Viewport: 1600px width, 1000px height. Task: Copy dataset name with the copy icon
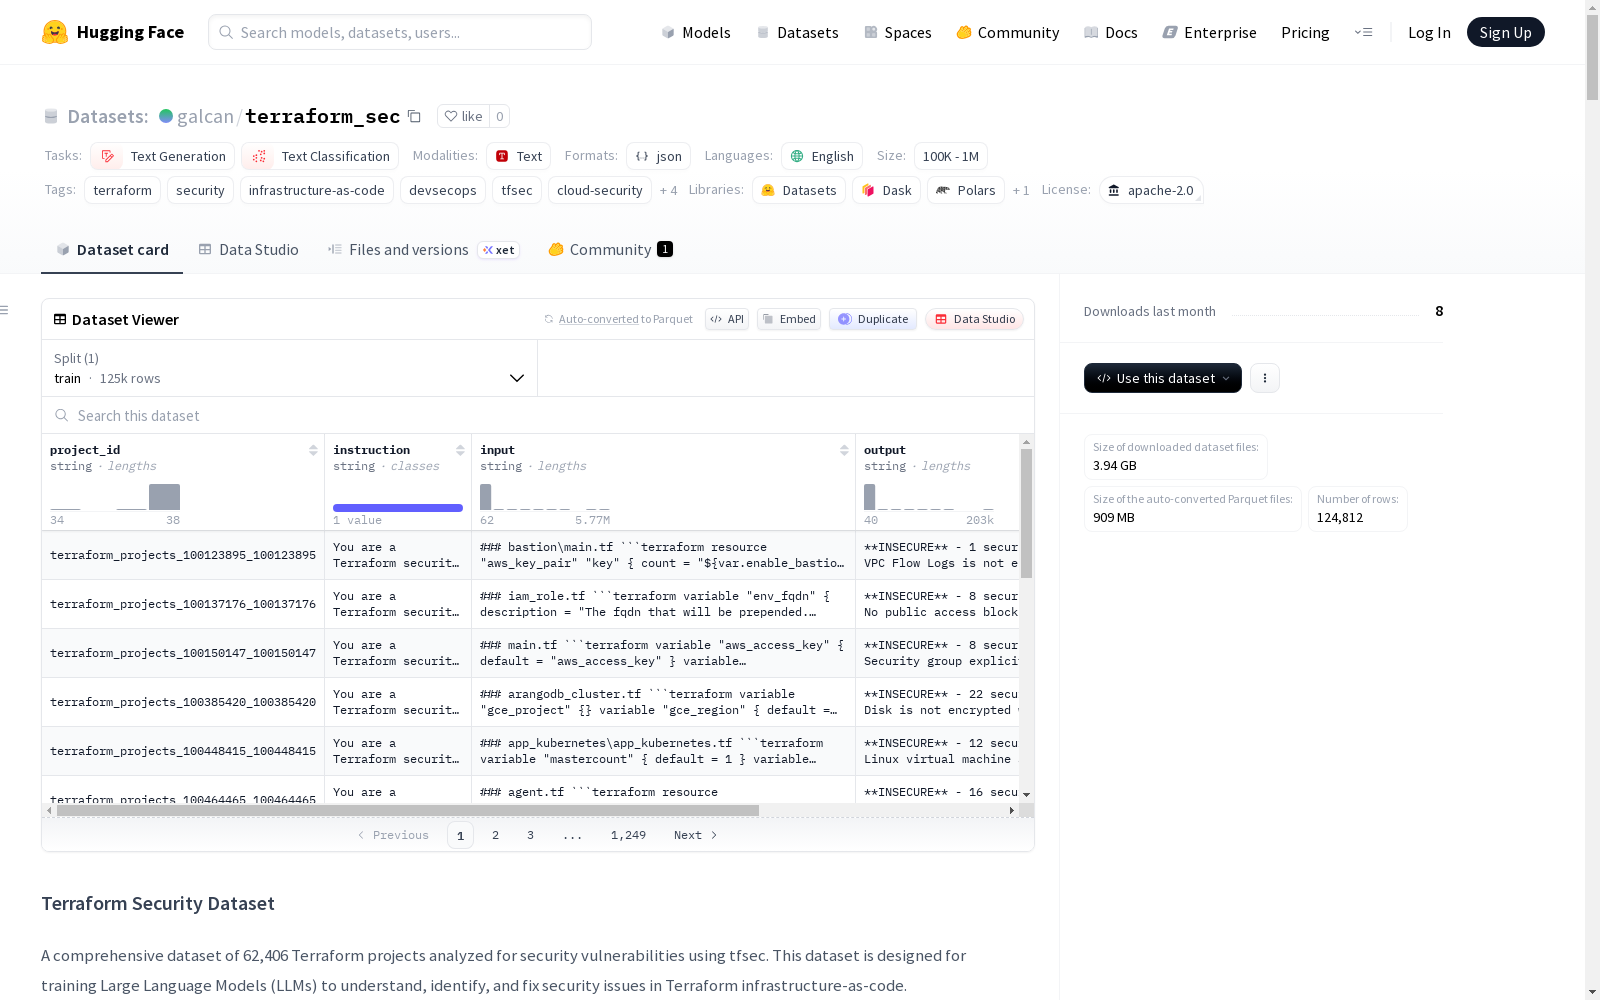pyautogui.click(x=414, y=116)
